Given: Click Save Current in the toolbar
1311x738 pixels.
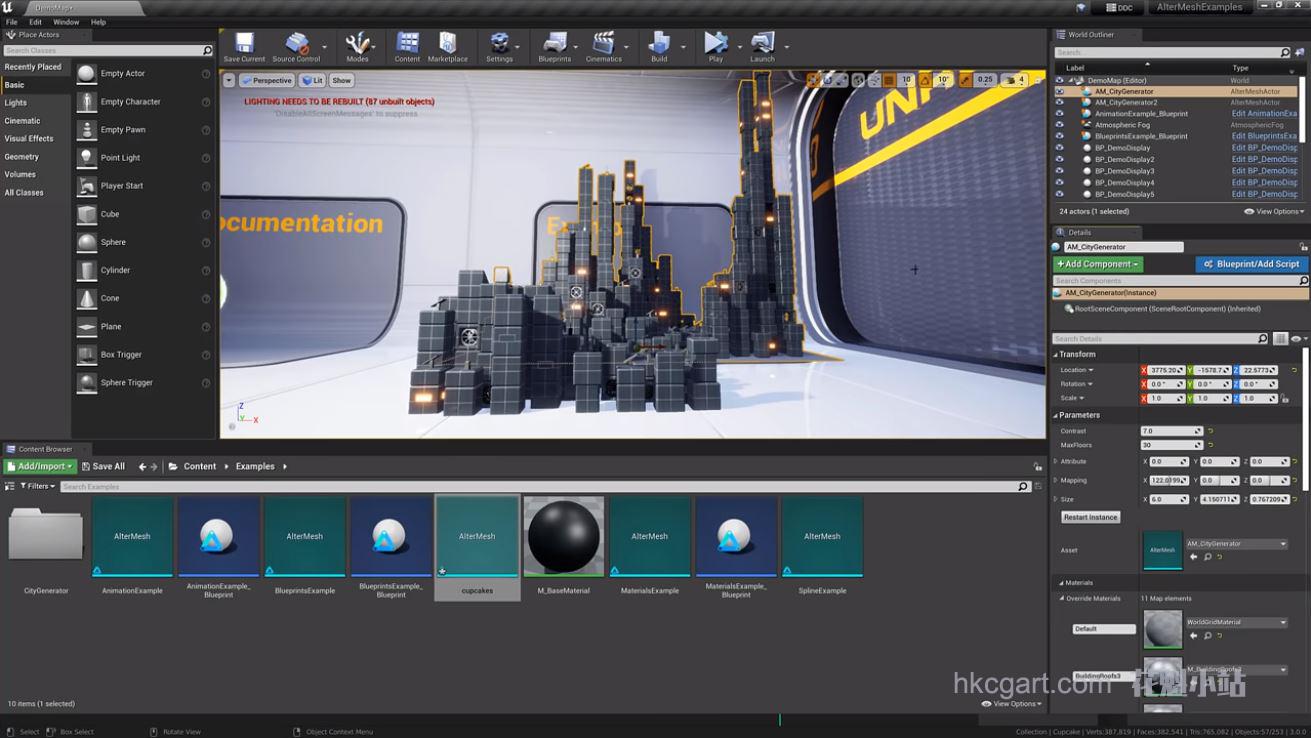Looking at the screenshot, I should coord(244,46).
